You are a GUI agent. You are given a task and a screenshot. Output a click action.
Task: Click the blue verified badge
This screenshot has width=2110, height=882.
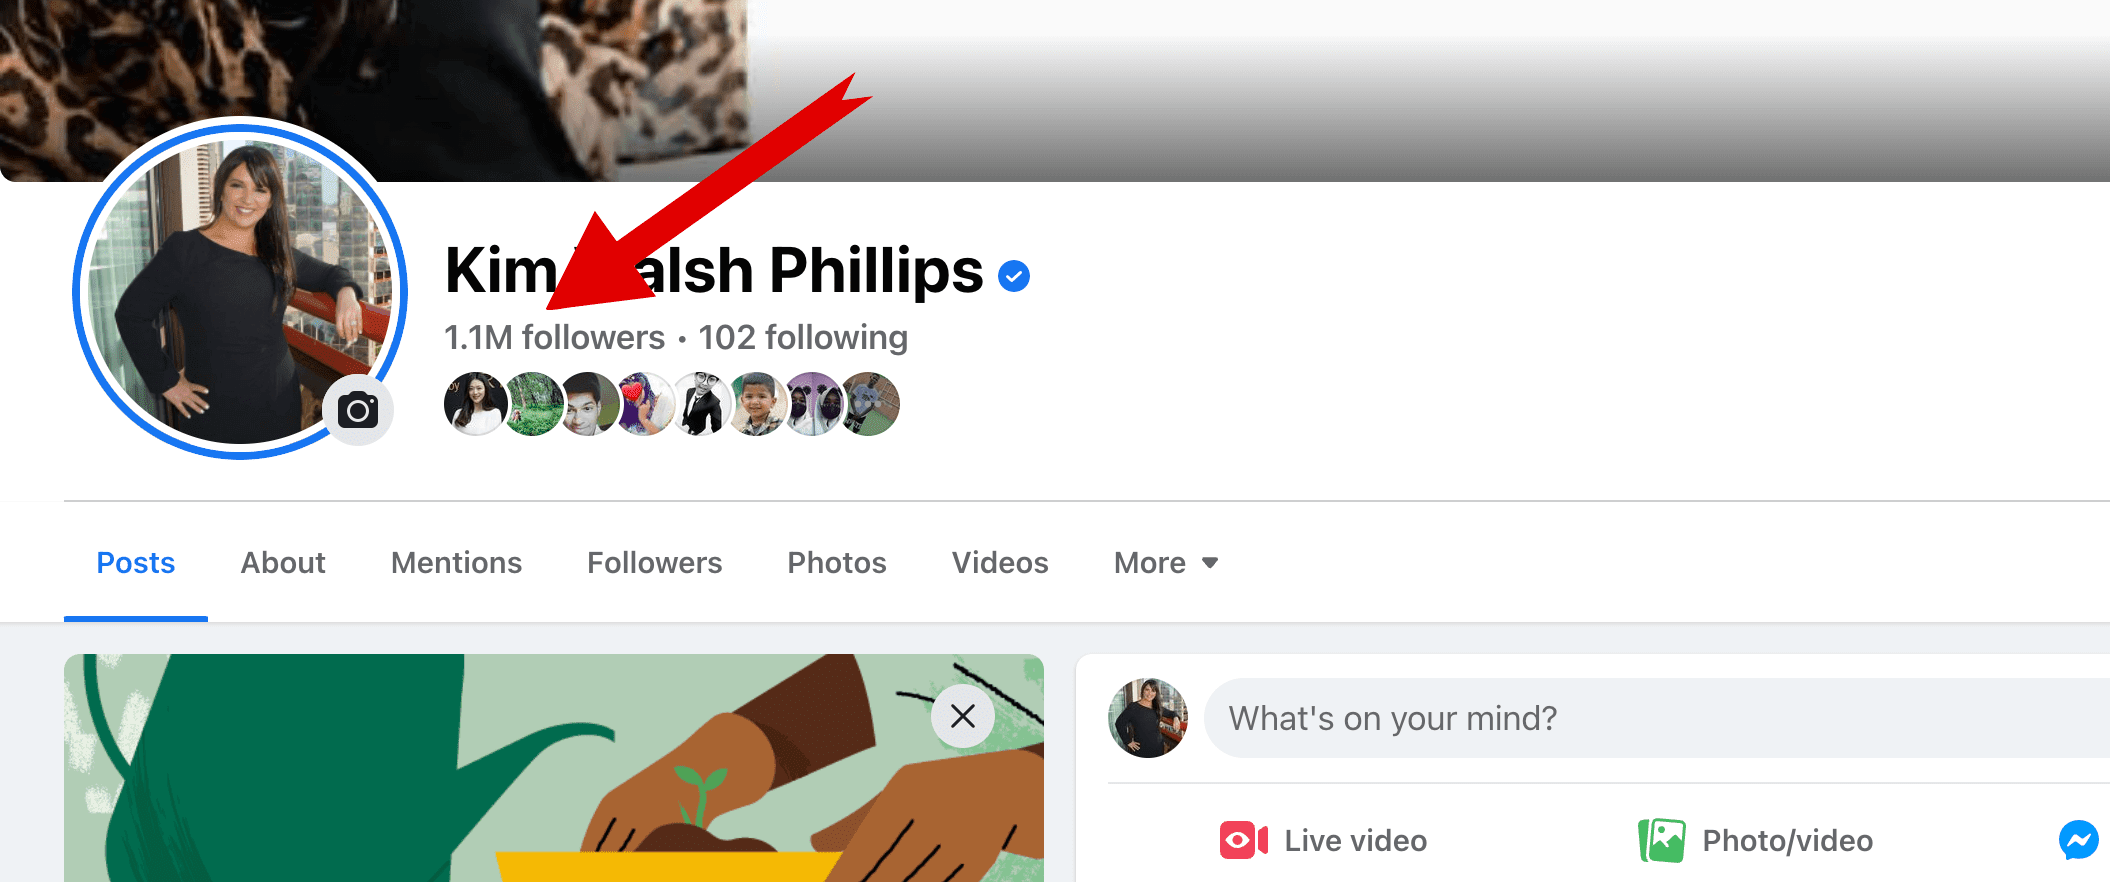[x=1014, y=276]
